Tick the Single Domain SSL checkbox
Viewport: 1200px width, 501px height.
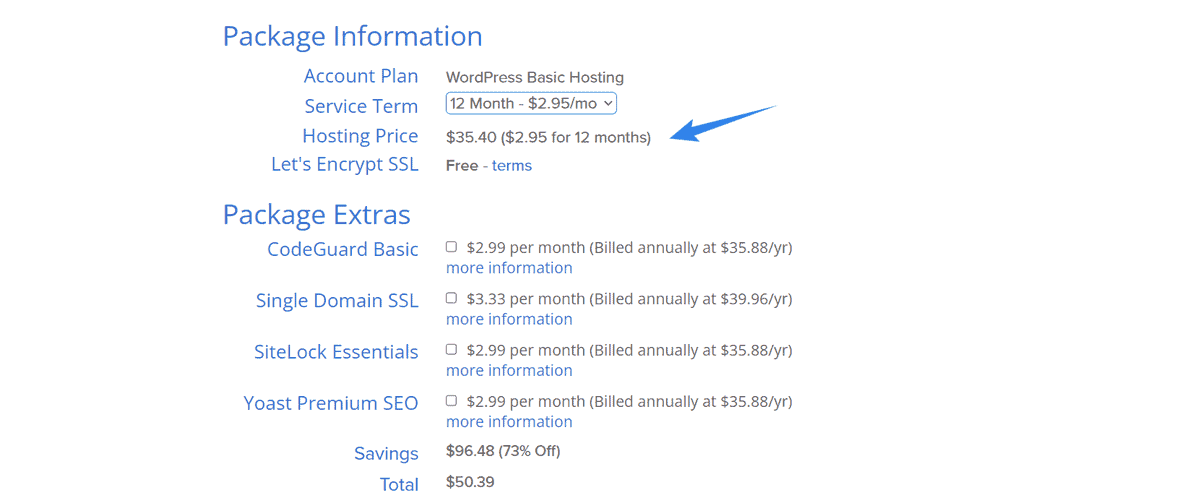pos(451,298)
